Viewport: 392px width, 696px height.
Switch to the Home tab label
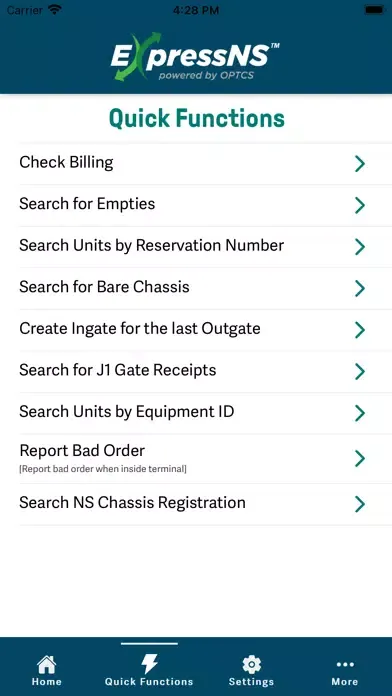(47, 682)
